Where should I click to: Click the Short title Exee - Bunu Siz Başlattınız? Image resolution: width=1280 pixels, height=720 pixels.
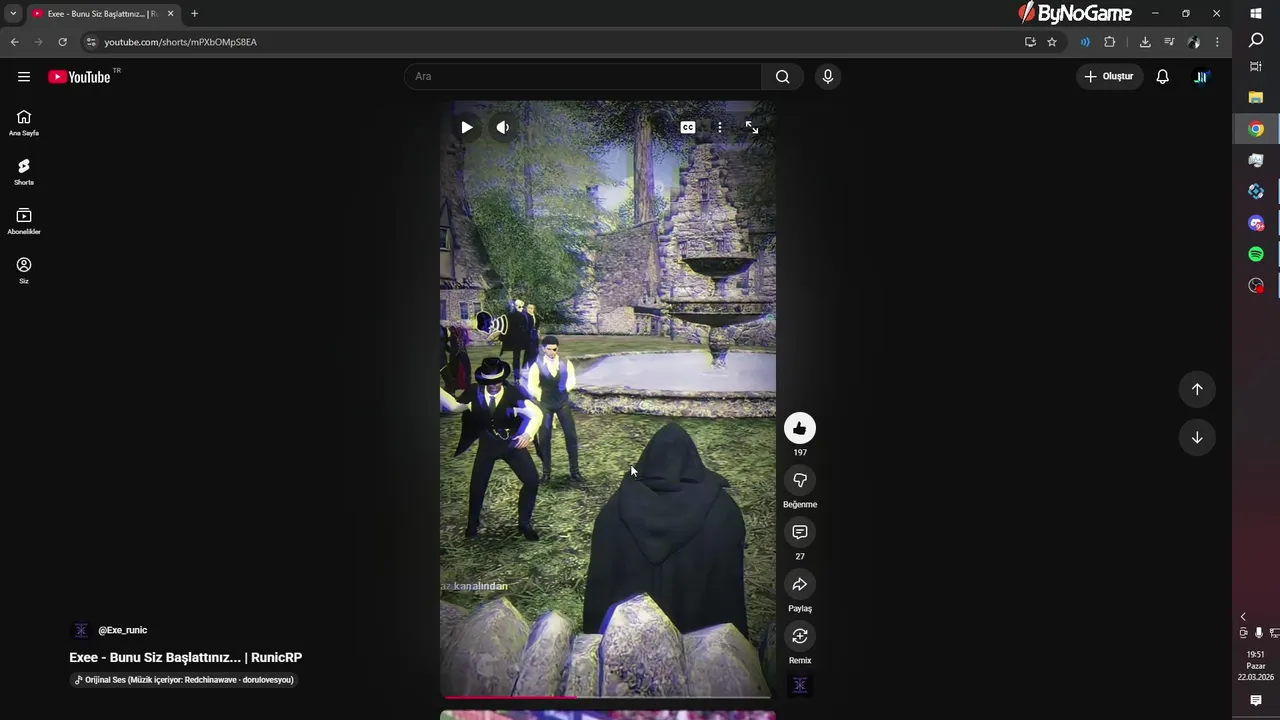[x=185, y=657]
